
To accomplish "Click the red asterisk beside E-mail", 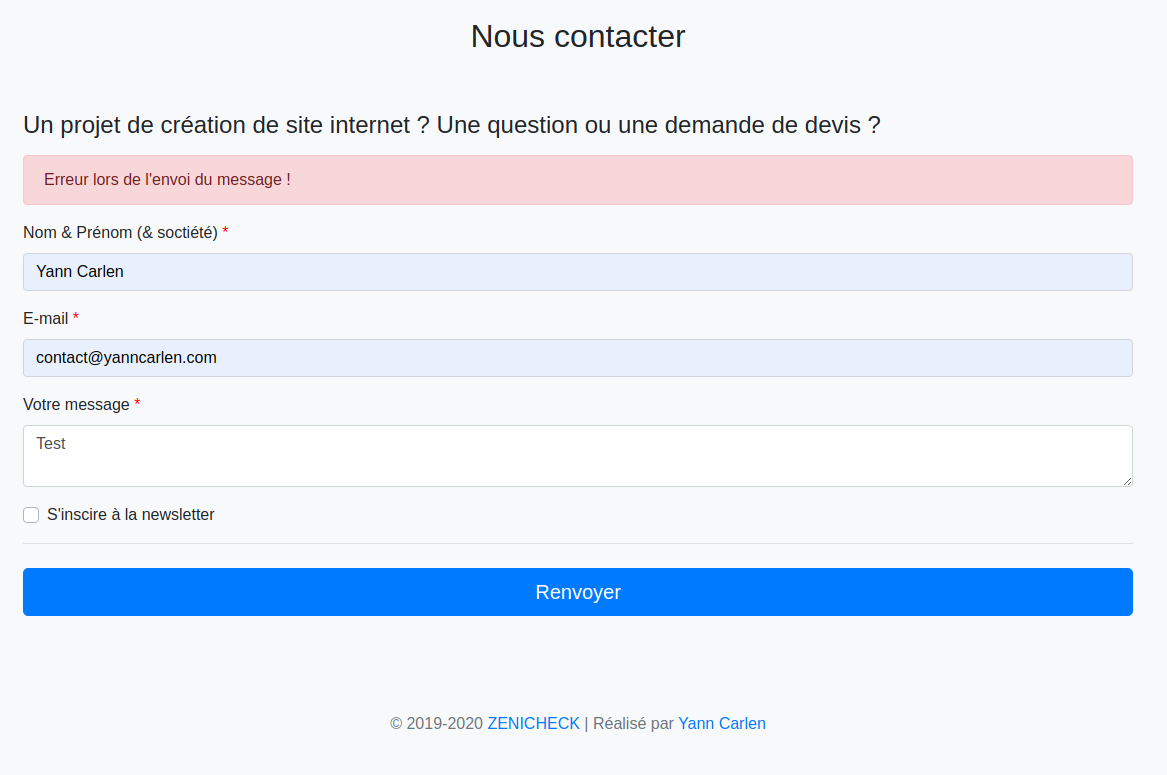I will pos(76,318).
